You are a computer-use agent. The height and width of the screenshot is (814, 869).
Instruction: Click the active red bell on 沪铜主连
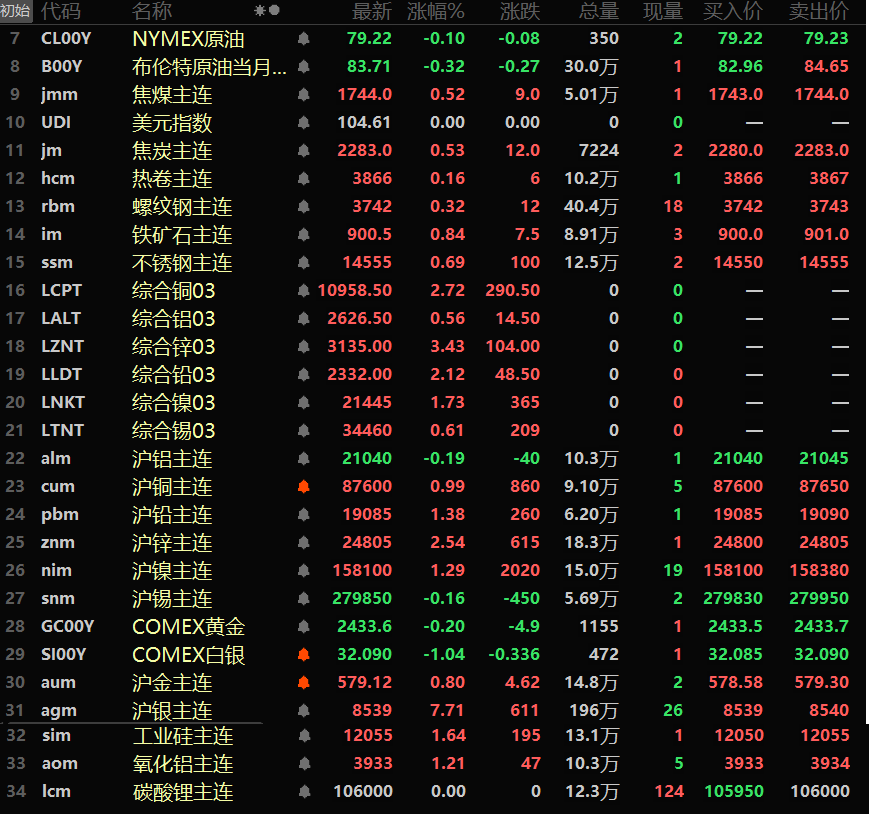(303, 487)
